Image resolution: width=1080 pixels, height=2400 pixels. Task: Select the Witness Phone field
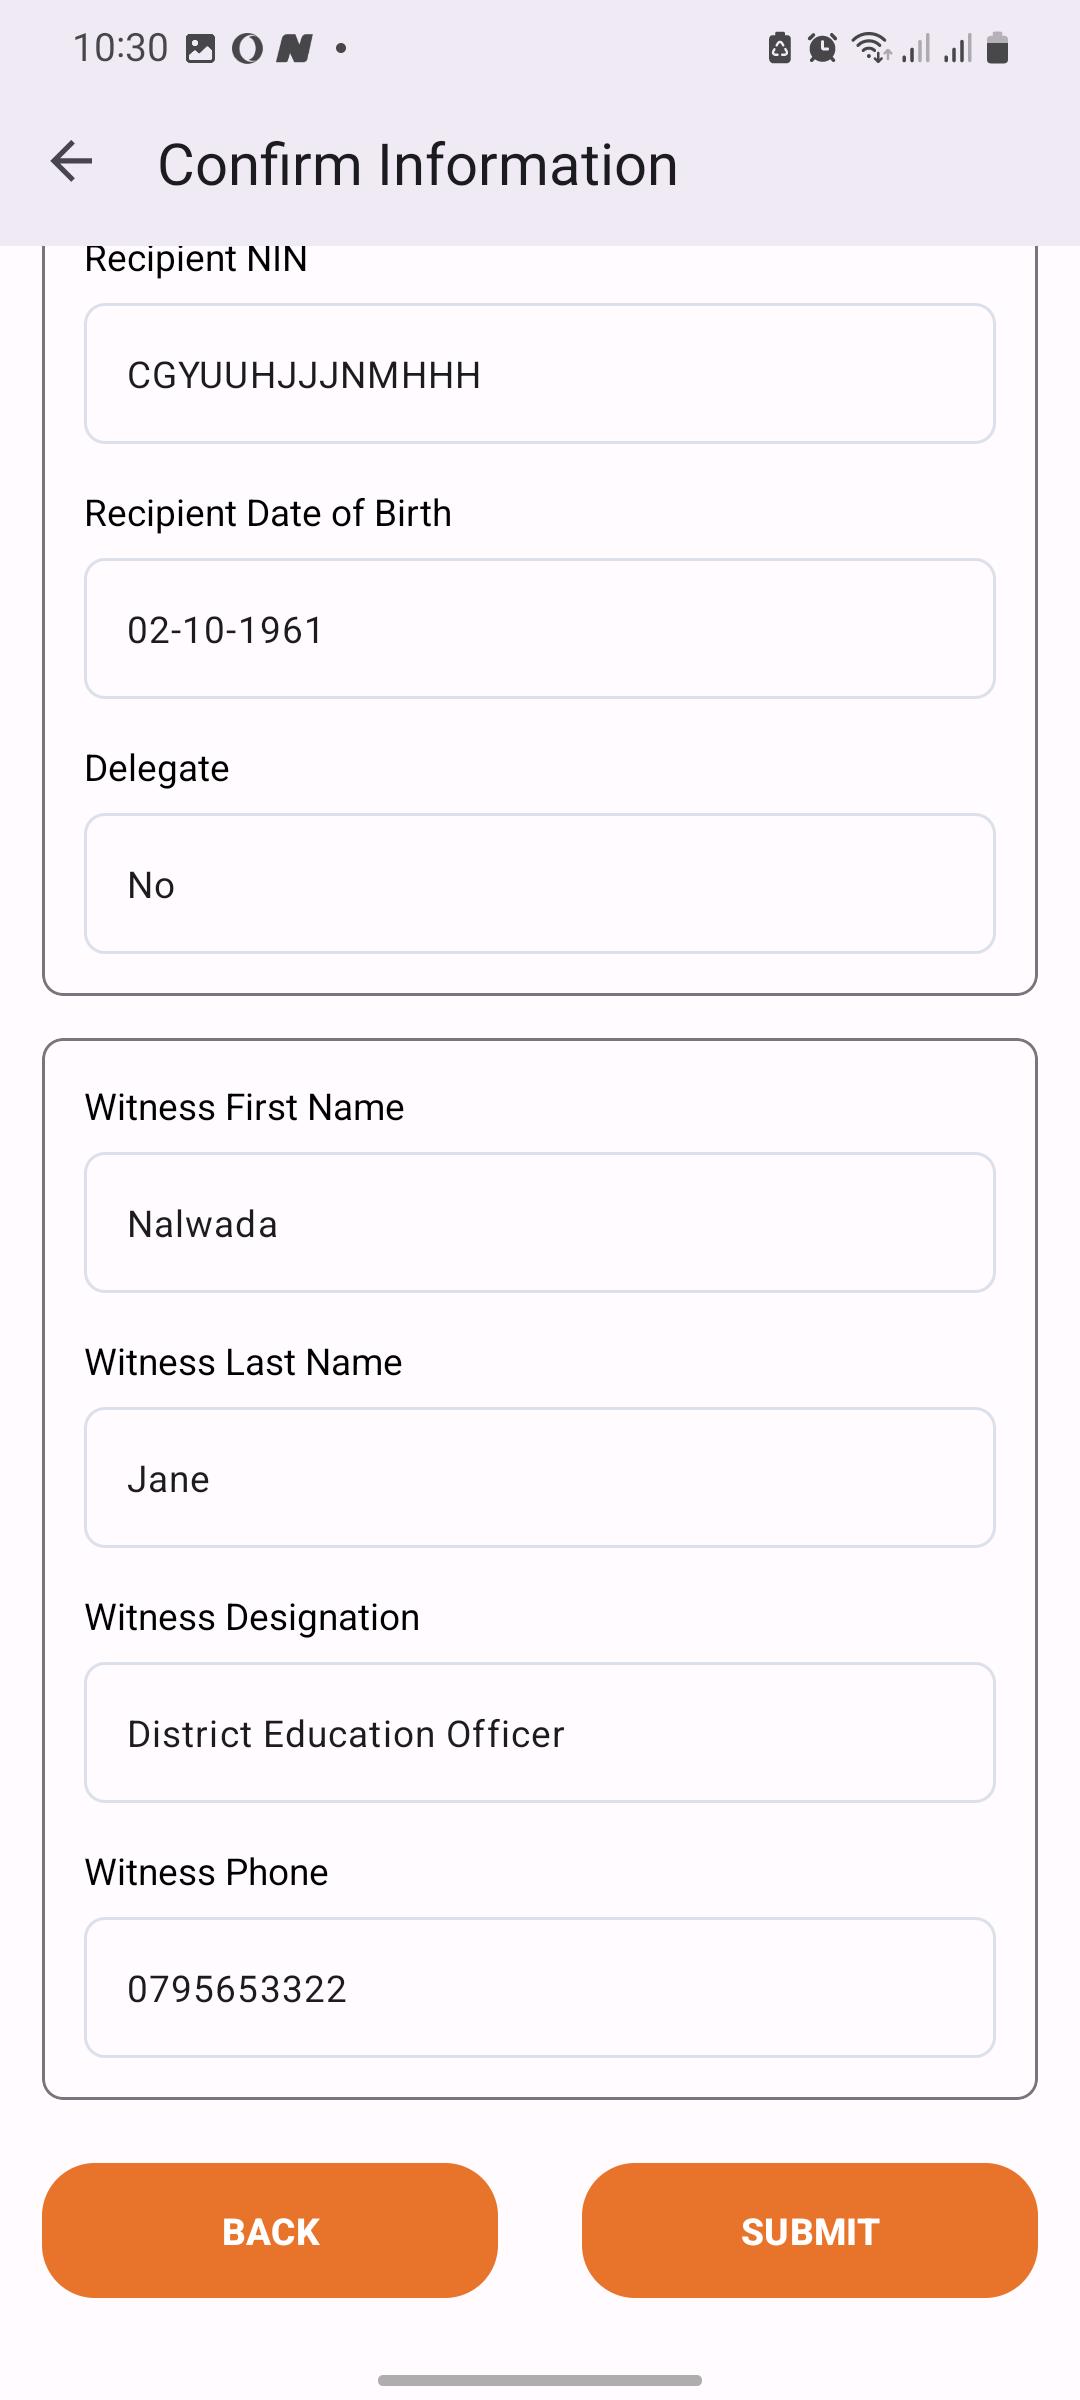540,1988
